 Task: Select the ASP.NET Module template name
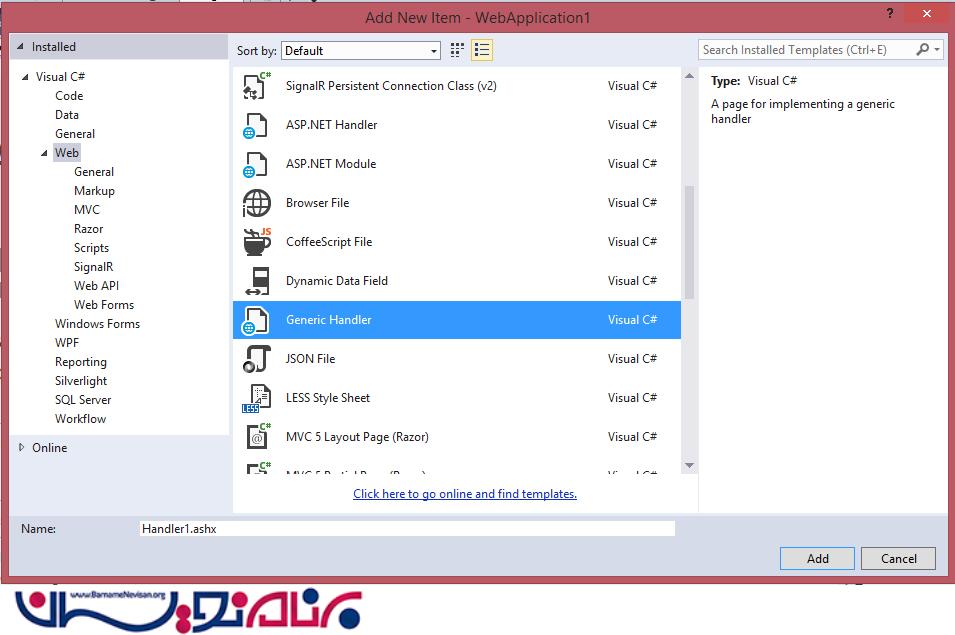point(331,164)
